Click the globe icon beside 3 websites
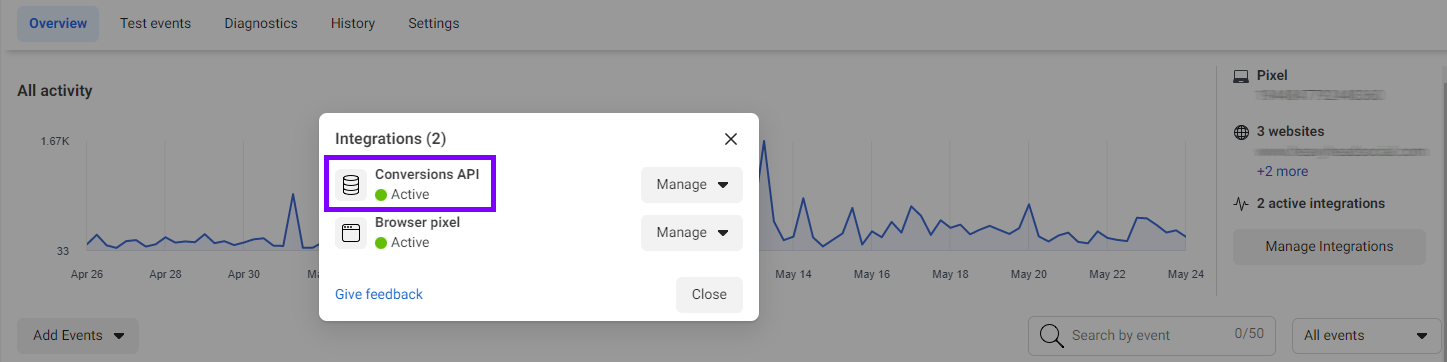This screenshot has height=362, width=1447. [x=1241, y=132]
